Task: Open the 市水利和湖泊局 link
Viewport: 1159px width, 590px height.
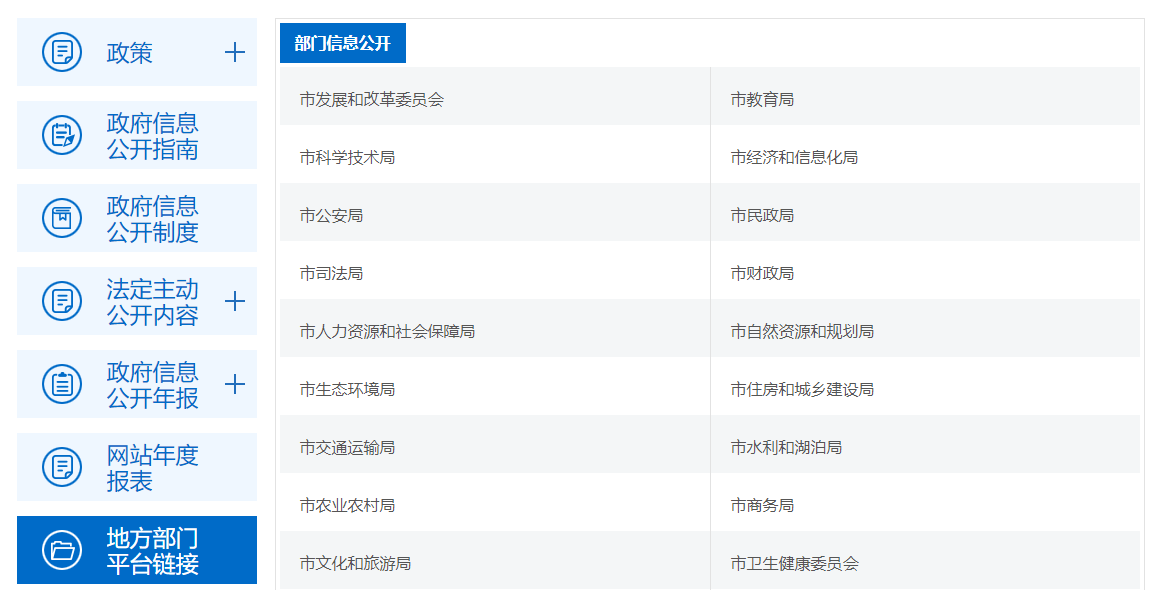Action: [x=786, y=447]
